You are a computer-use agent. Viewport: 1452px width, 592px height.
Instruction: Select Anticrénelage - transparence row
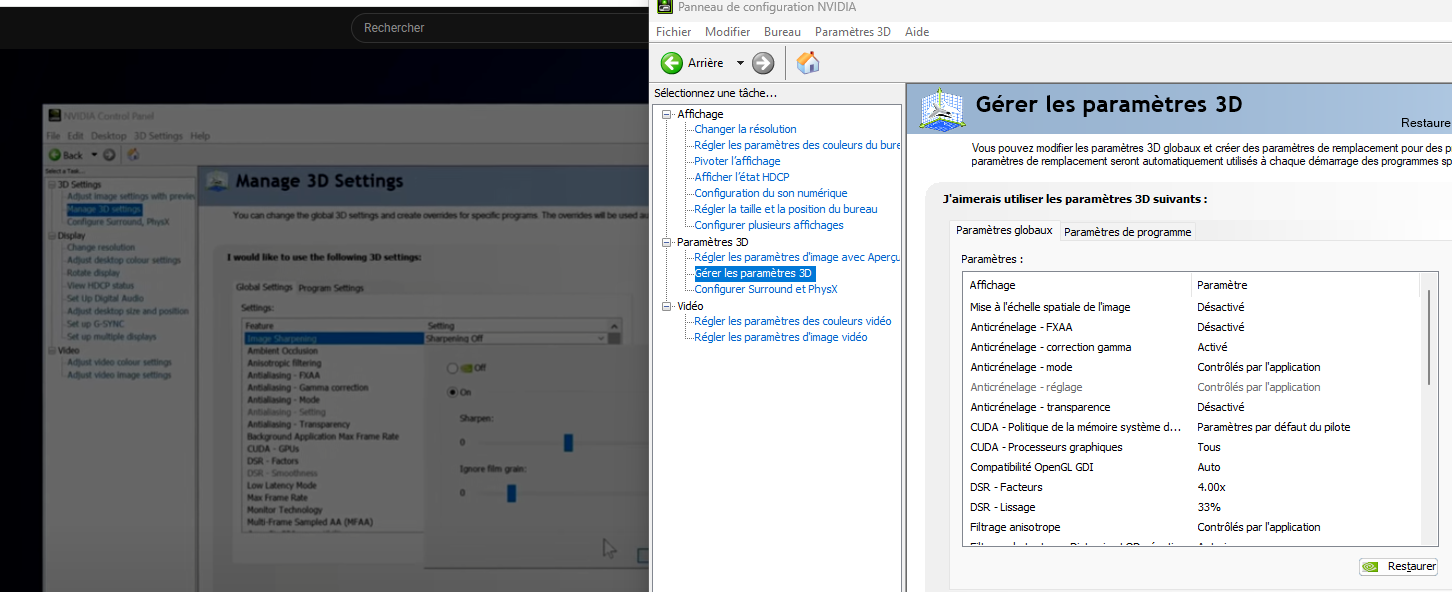pyautogui.click(x=1192, y=407)
